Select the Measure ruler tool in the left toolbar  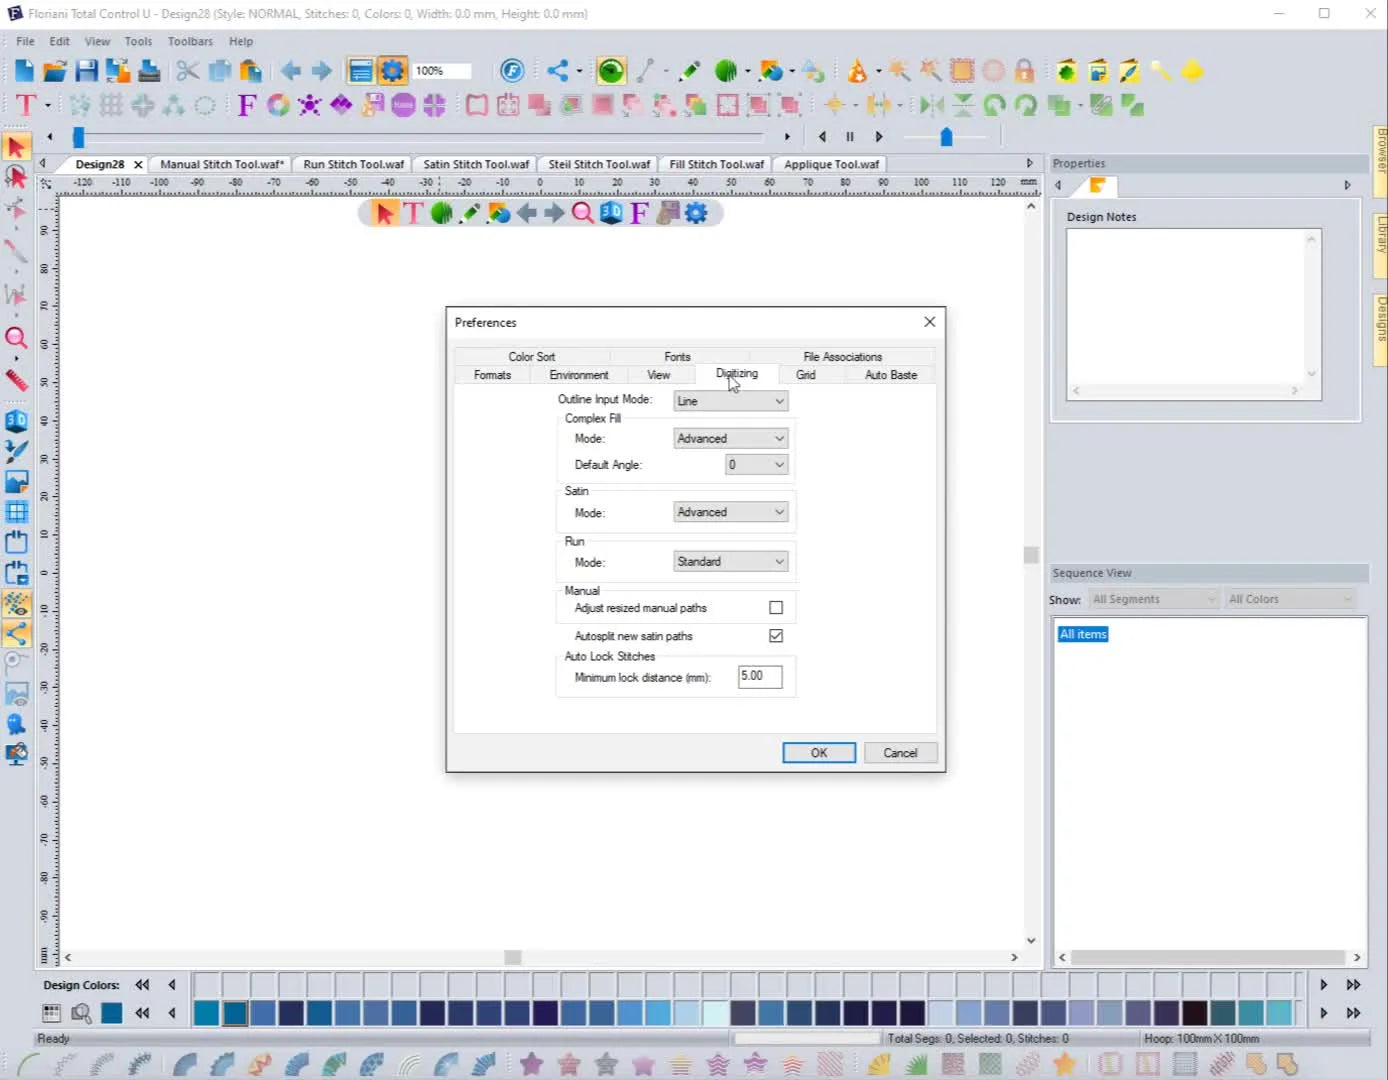[16, 380]
